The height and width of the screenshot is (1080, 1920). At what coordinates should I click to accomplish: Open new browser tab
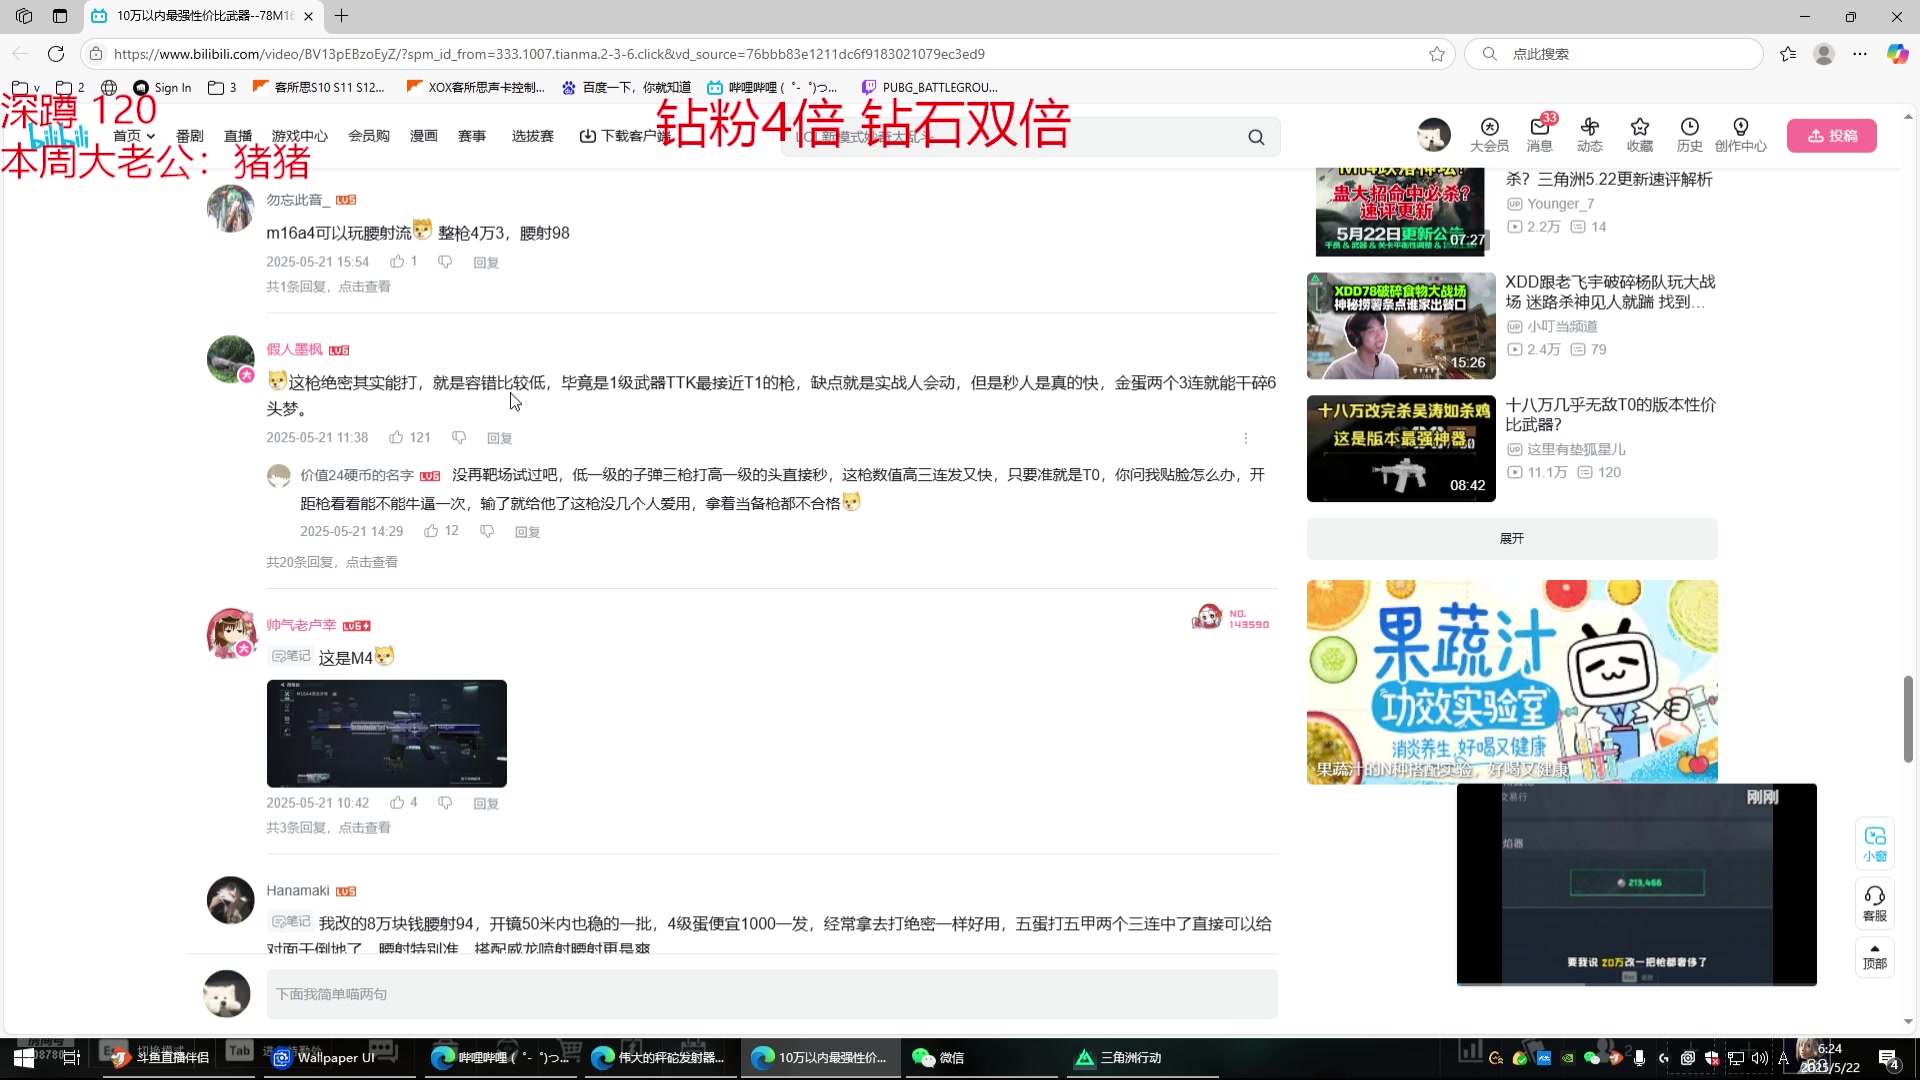(x=341, y=16)
